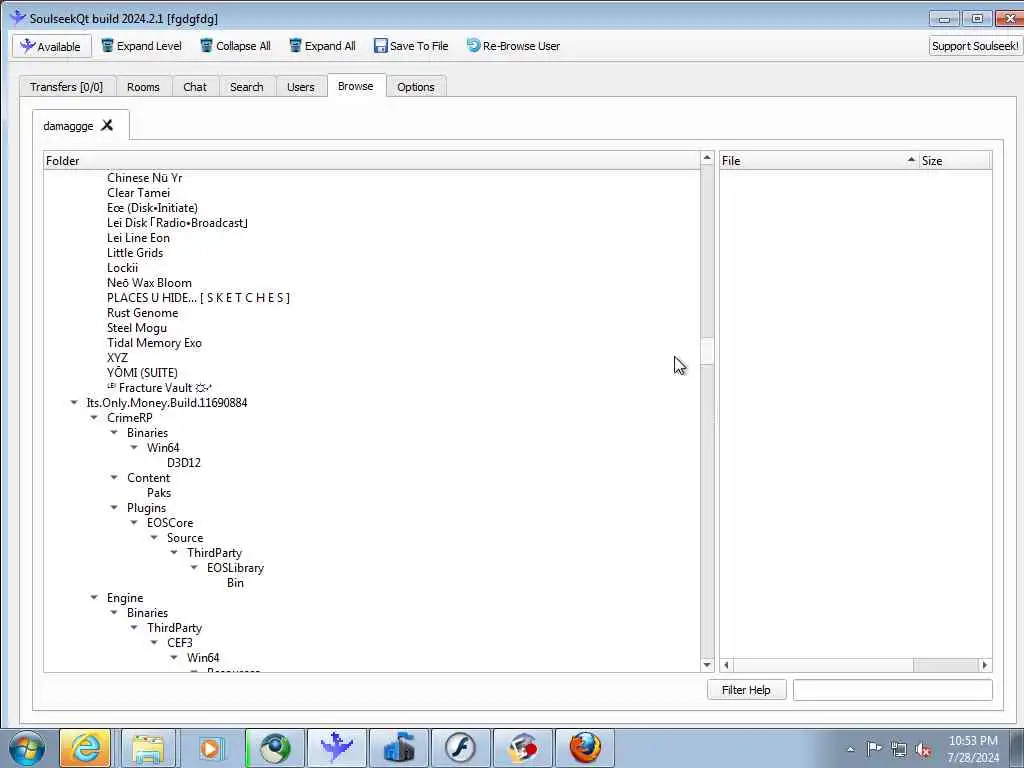Open the Search tab
Screen dimensions: 1024x768
246,87
